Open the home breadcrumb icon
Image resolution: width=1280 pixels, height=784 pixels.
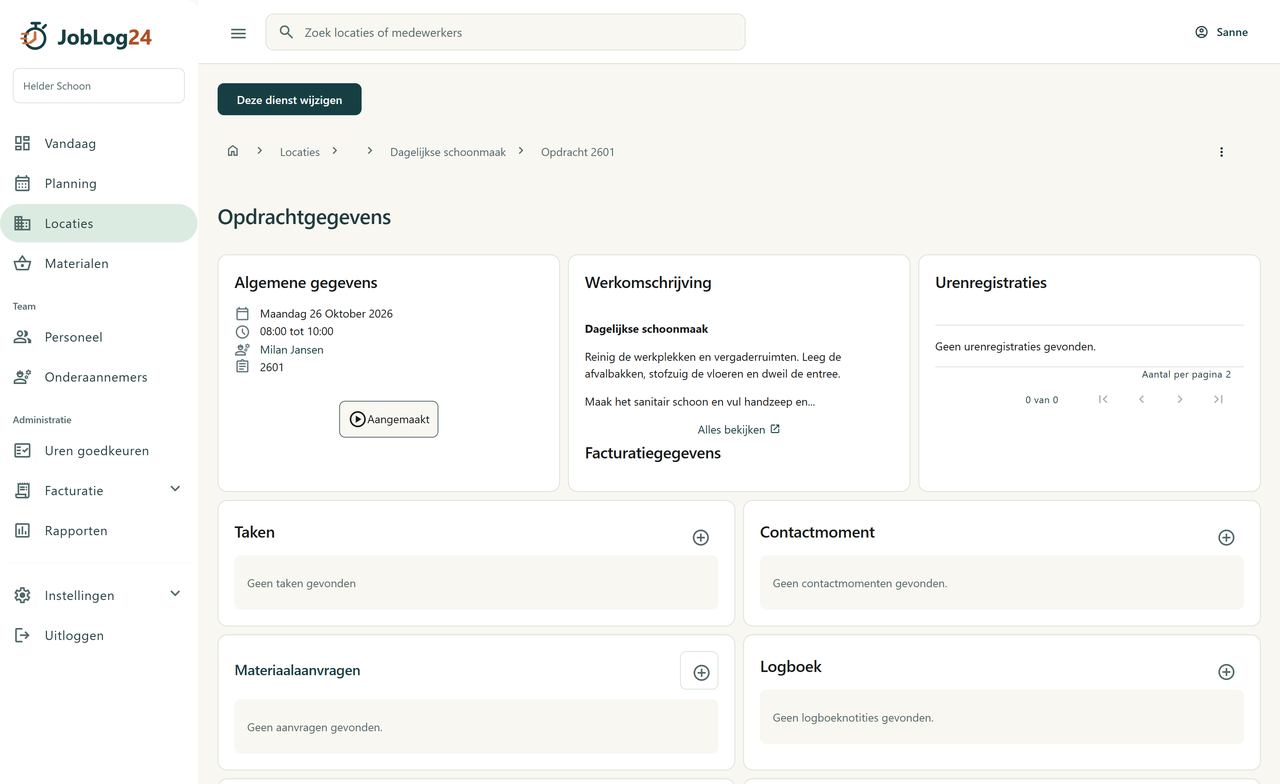233,151
